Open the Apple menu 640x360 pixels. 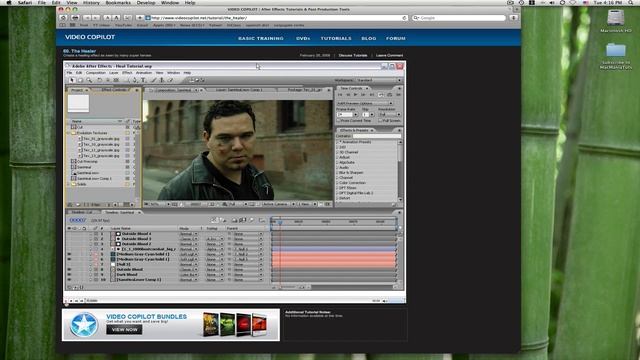(9, 2)
